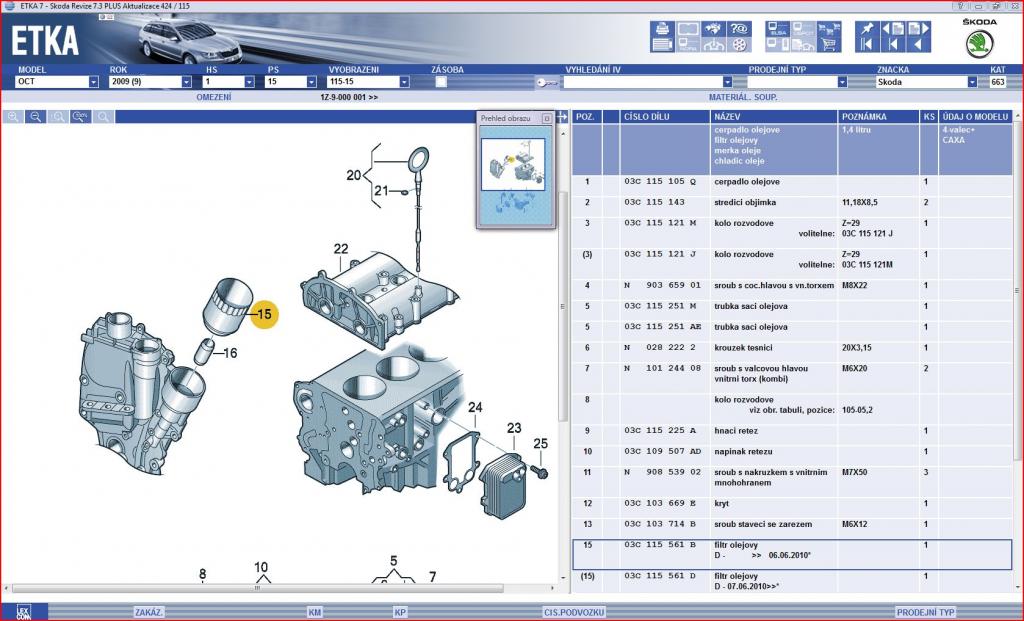Image resolution: width=1024 pixels, height=621 pixels.
Task: Click the MATERIÁL. SOUP. label
Action: (x=743, y=97)
